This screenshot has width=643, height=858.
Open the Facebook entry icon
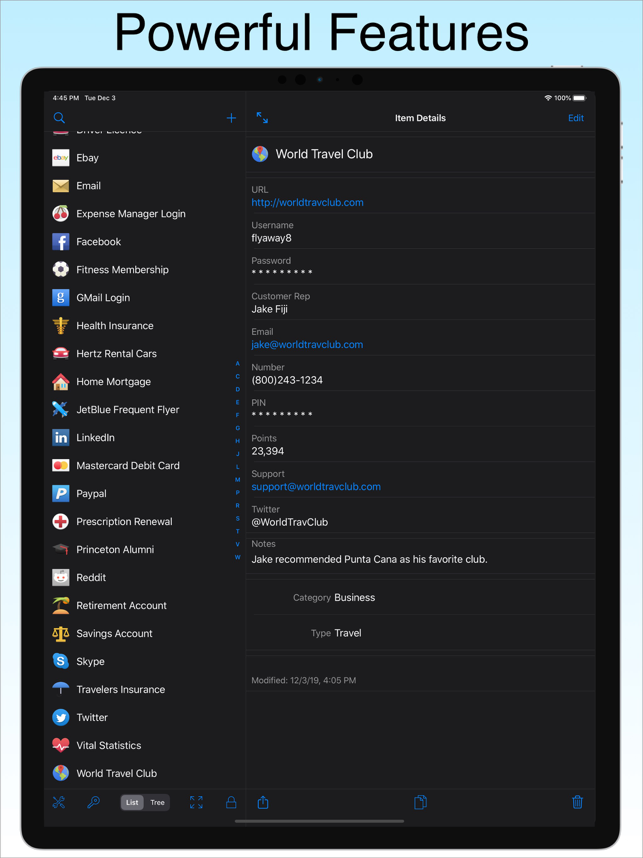(x=61, y=241)
